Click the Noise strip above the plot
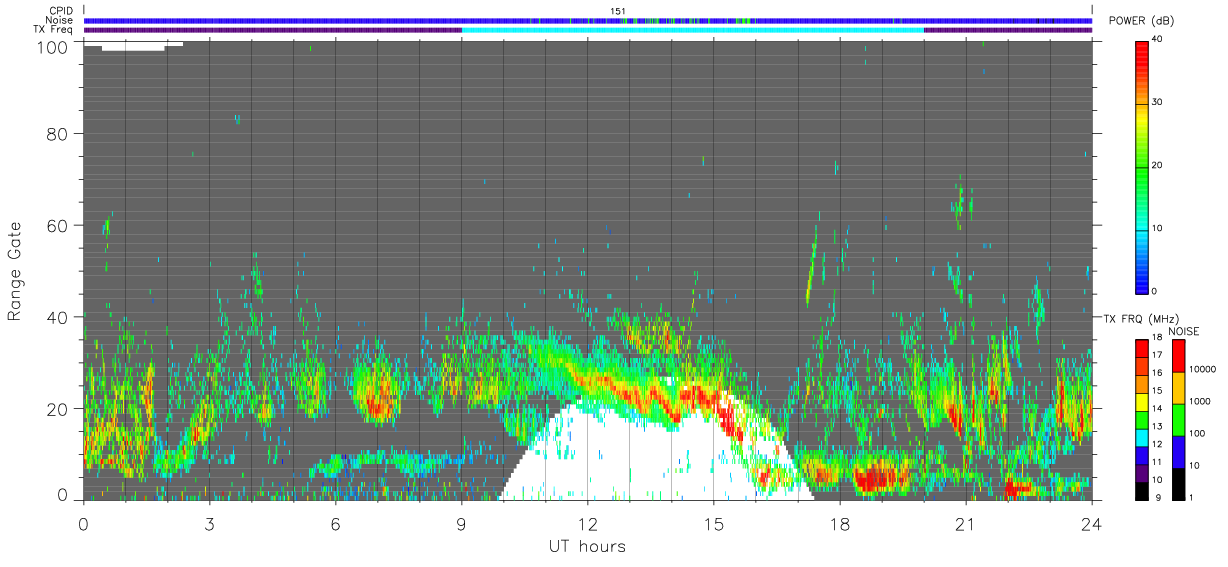The width and height of the screenshot is (1228, 567). pos(587,20)
